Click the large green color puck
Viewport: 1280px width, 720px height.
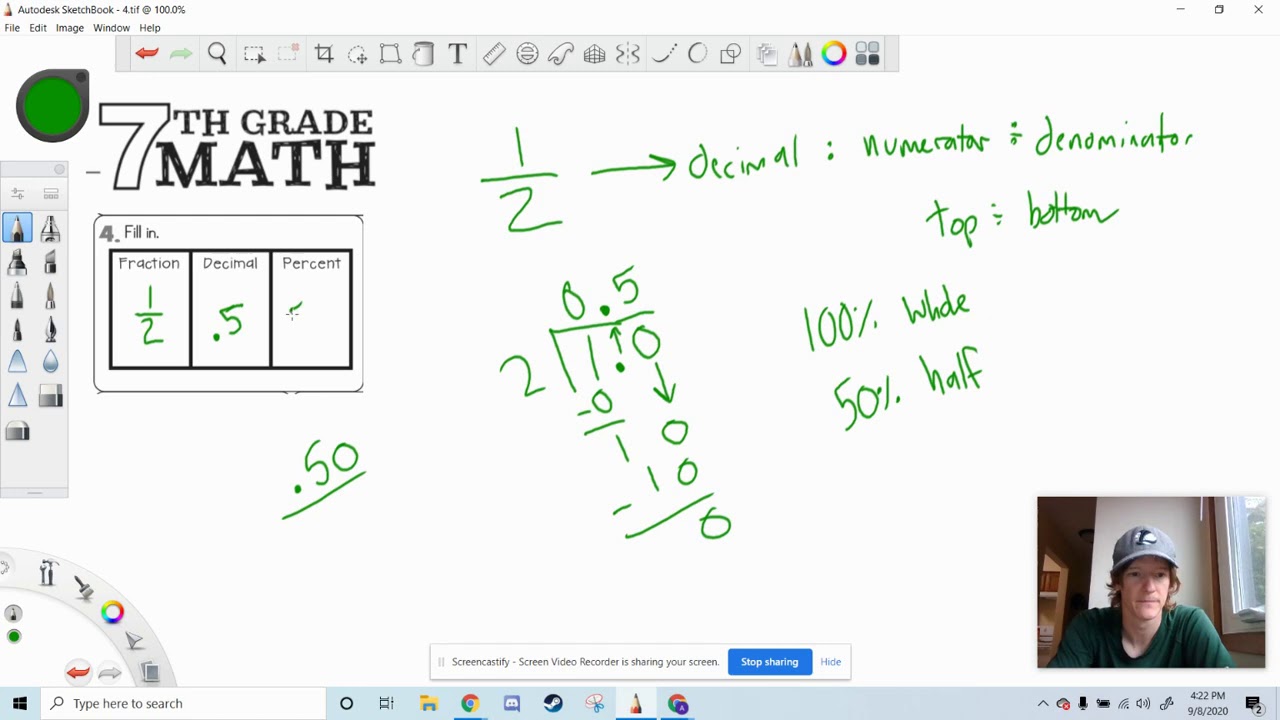click(52, 105)
